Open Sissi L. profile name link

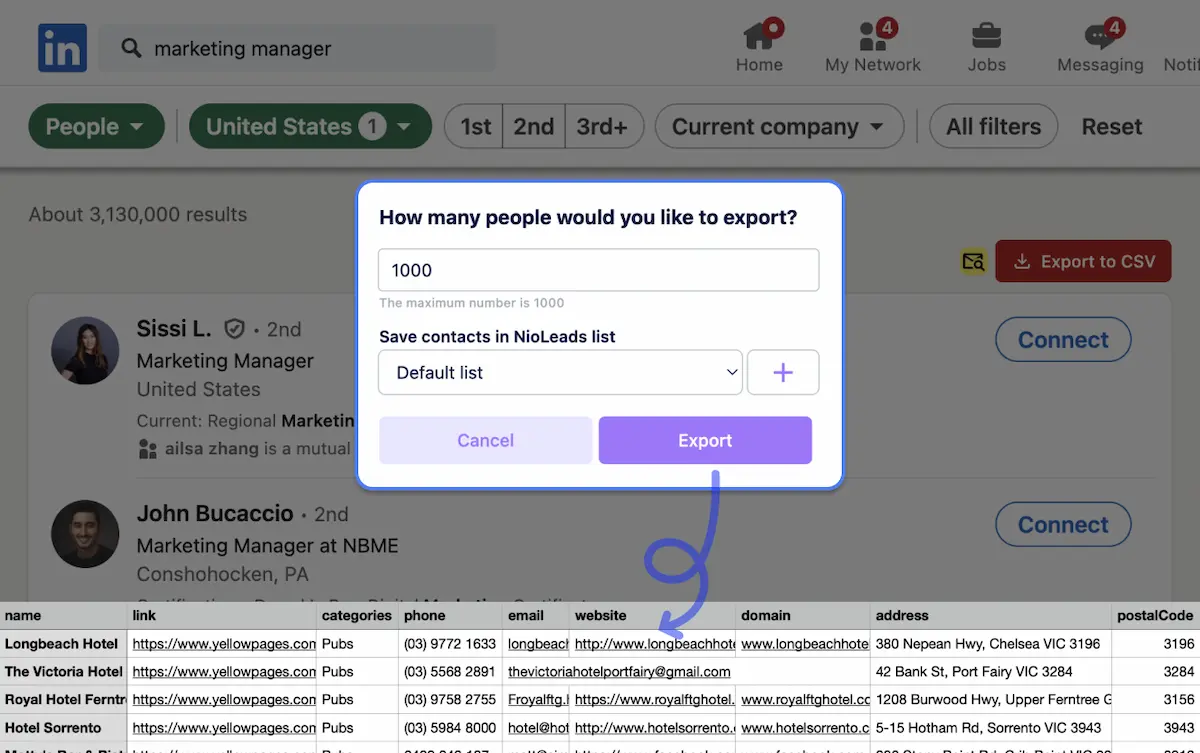[x=174, y=328]
